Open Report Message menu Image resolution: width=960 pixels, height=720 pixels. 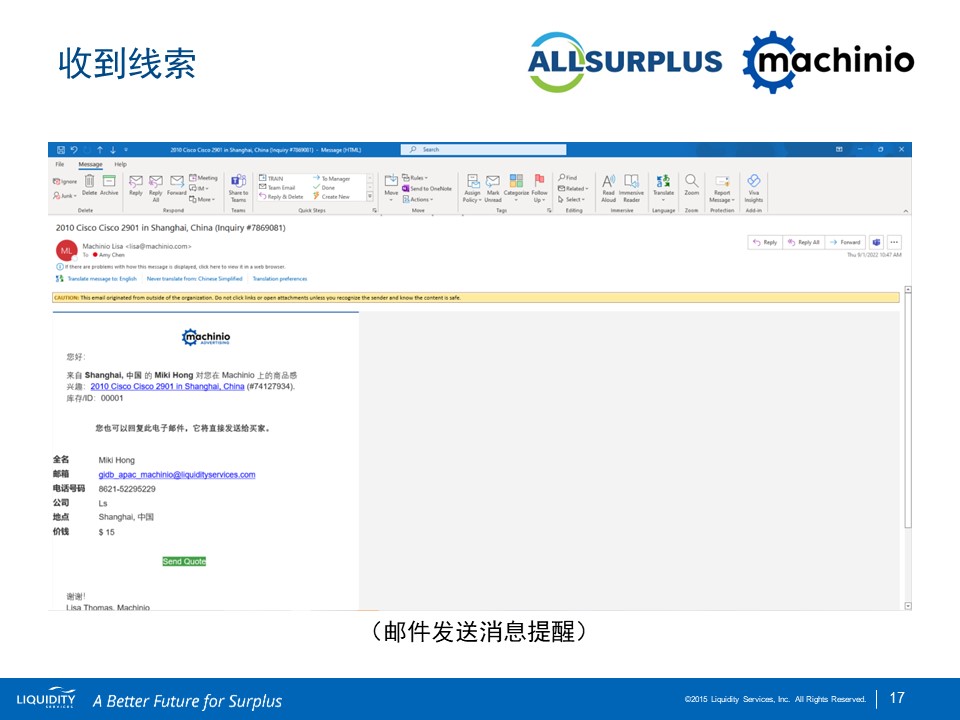point(722,188)
